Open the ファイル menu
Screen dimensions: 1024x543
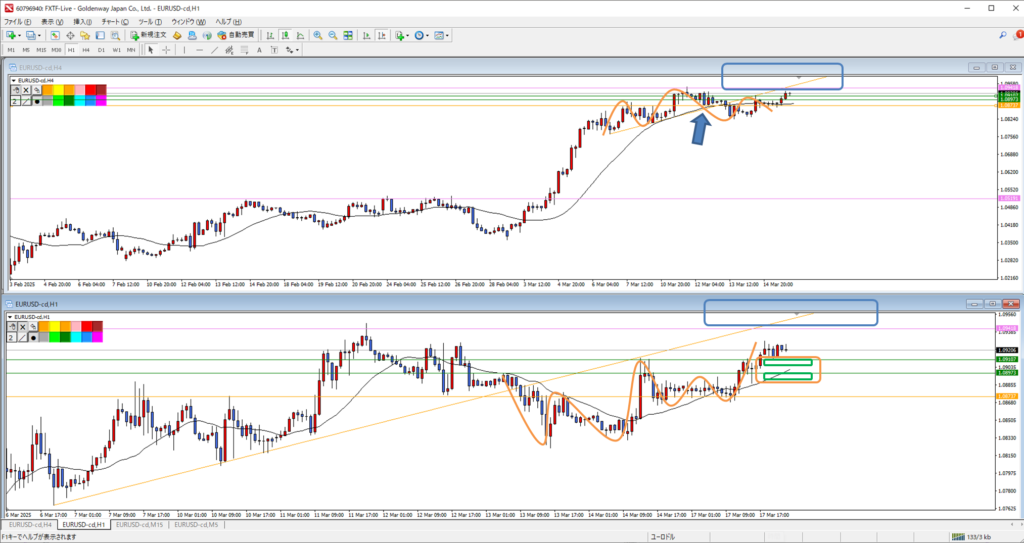pos(18,22)
